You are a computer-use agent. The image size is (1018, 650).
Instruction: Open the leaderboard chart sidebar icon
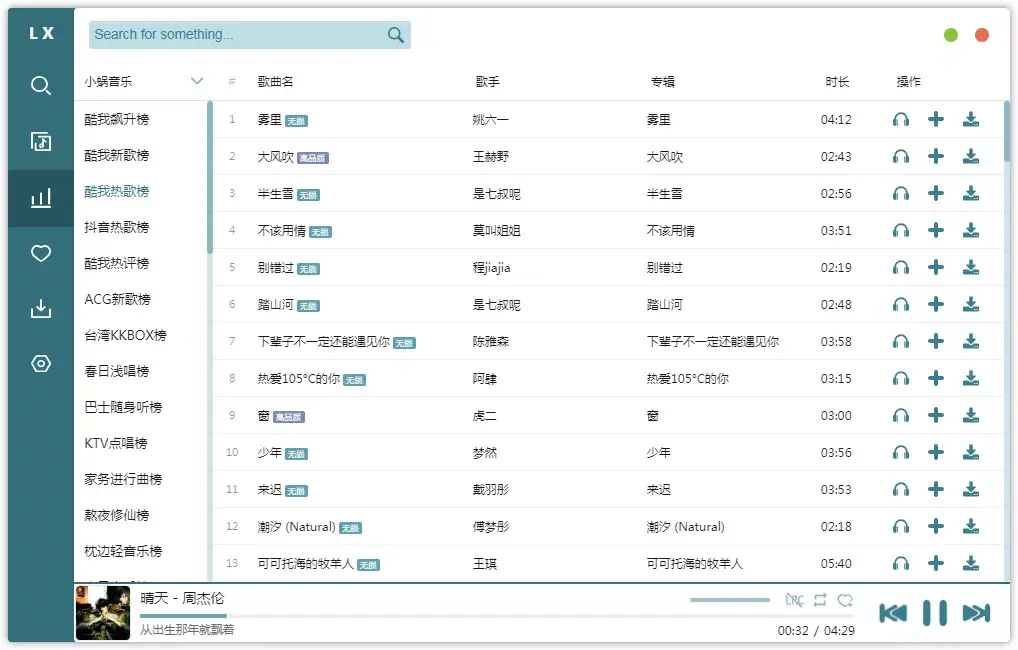(40, 197)
